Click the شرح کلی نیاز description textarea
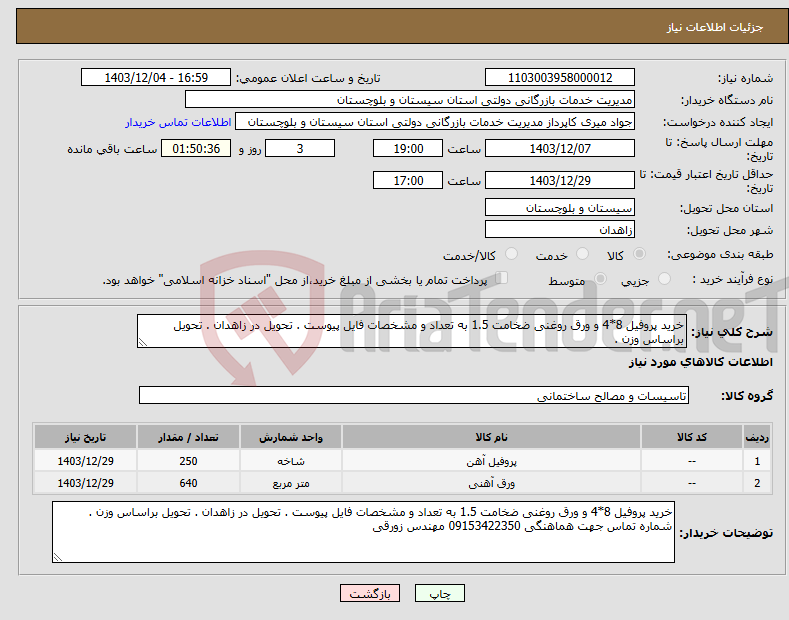This screenshot has width=789, height=620. [412, 331]
